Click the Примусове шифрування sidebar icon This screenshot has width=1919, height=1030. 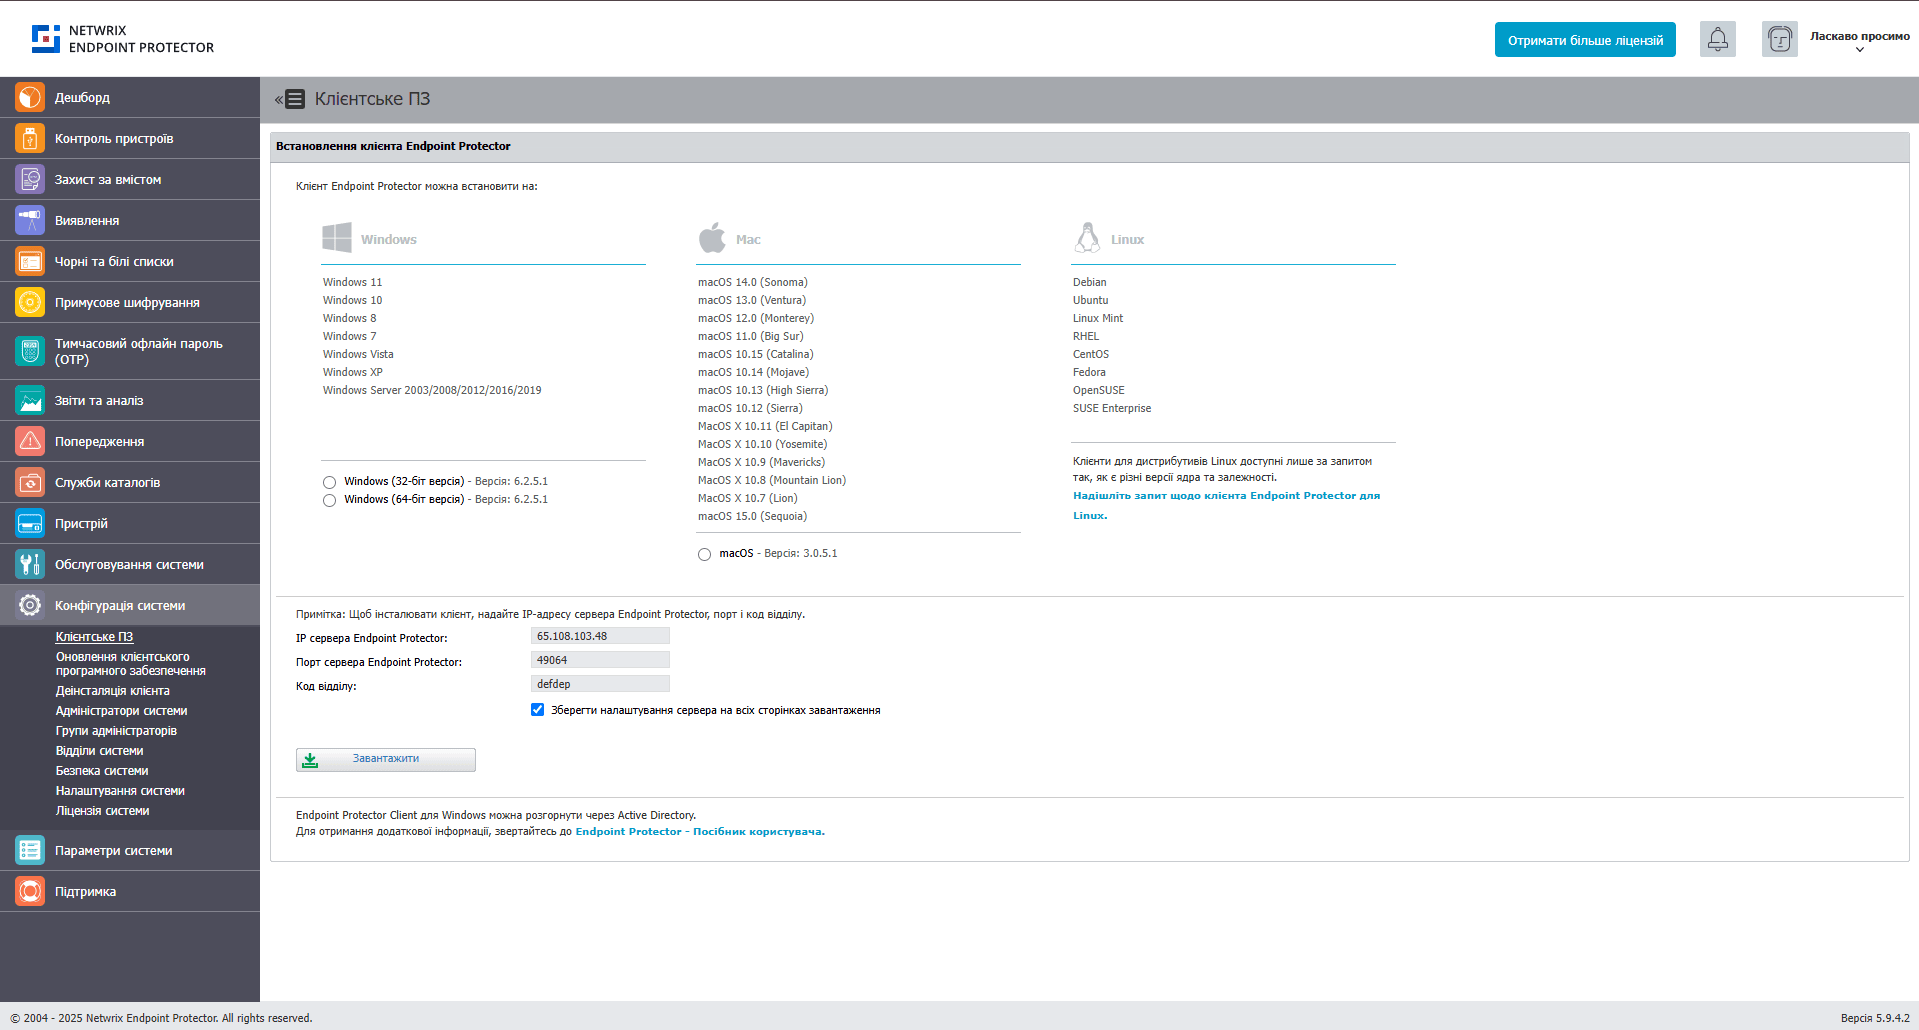(x=29, y=302)
